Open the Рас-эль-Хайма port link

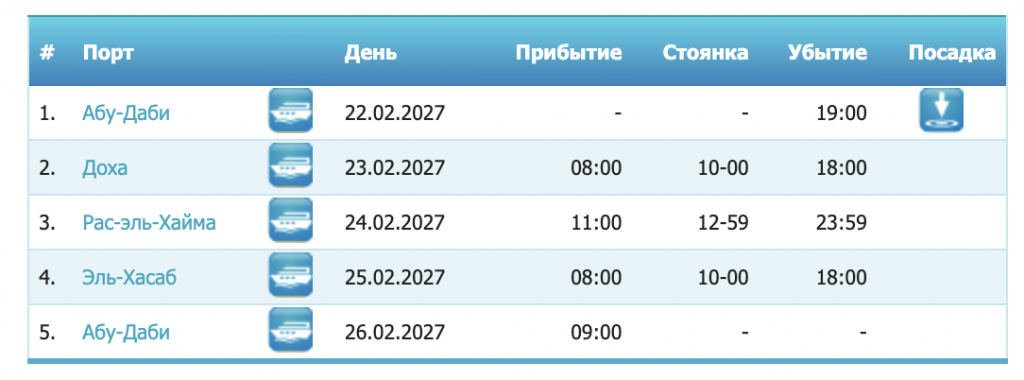pyautogui.click(x=149, y=223)
